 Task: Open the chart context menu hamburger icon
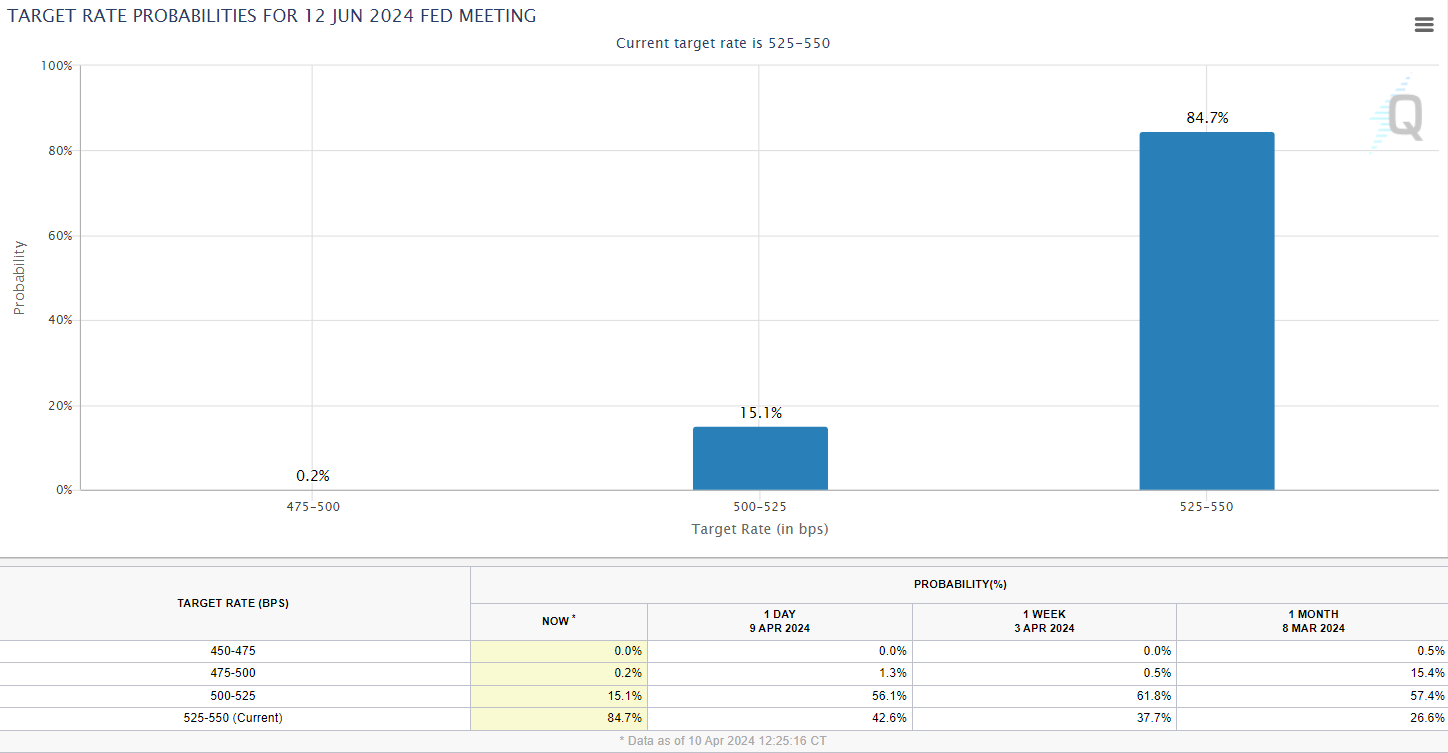(1423, 25)
